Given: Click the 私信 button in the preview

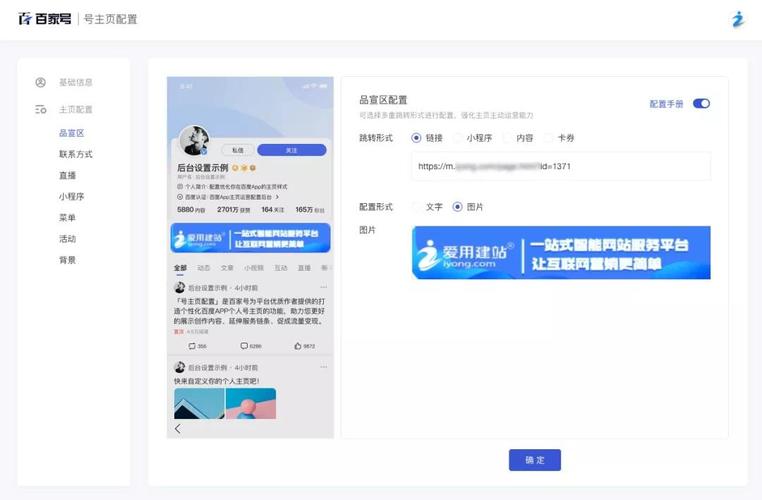Looking at the screenshot, I should click(237, 150).
